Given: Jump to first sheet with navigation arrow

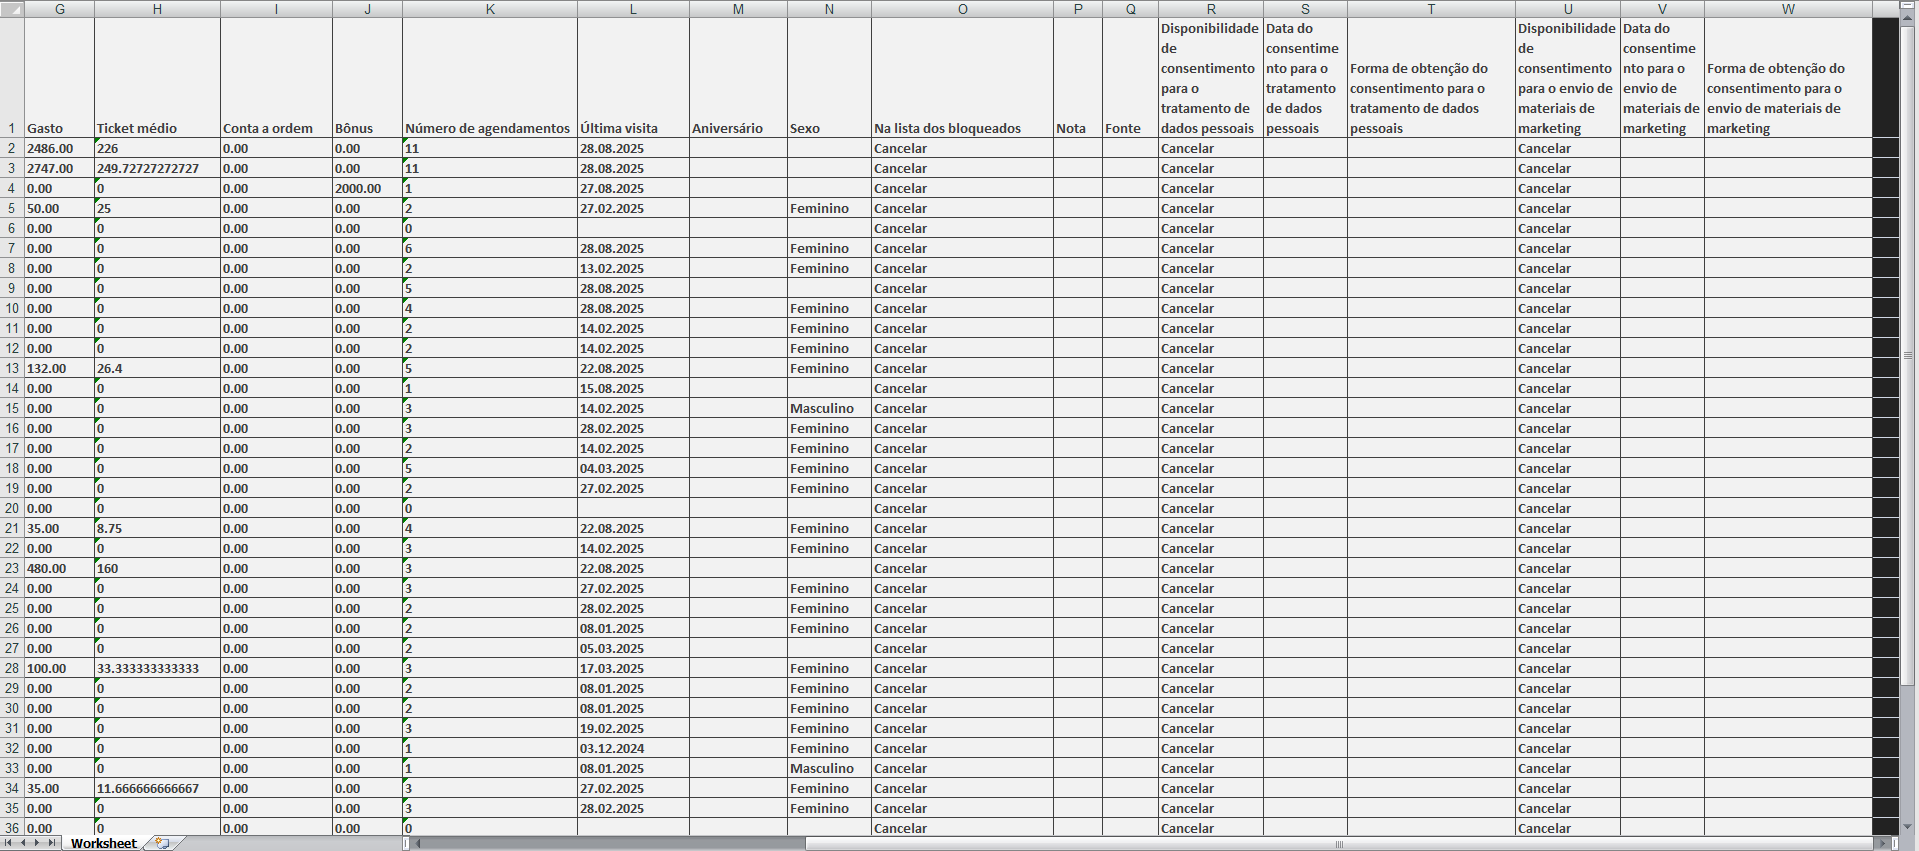Looking at the screenshot, I should pyautogui.click(x=9, y=843).
